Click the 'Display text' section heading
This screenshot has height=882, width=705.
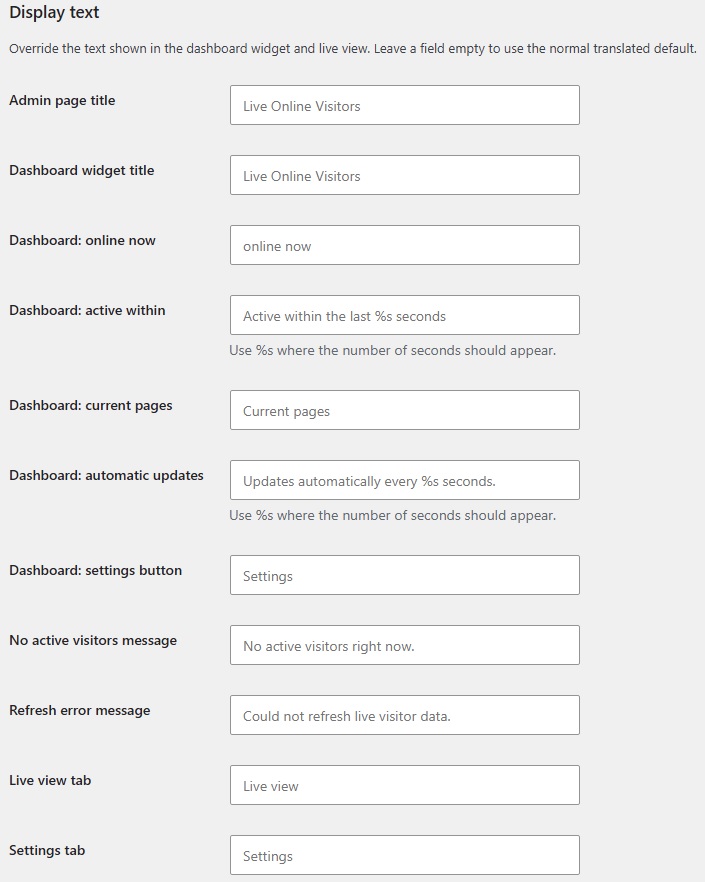(x=54, y=12)
